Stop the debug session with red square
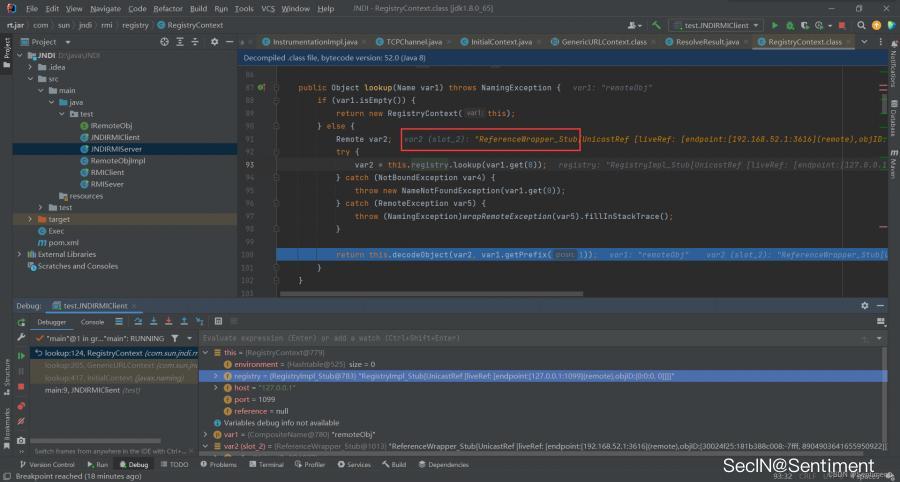Screen dimensions: 900x482 click(x=21, y=386)
